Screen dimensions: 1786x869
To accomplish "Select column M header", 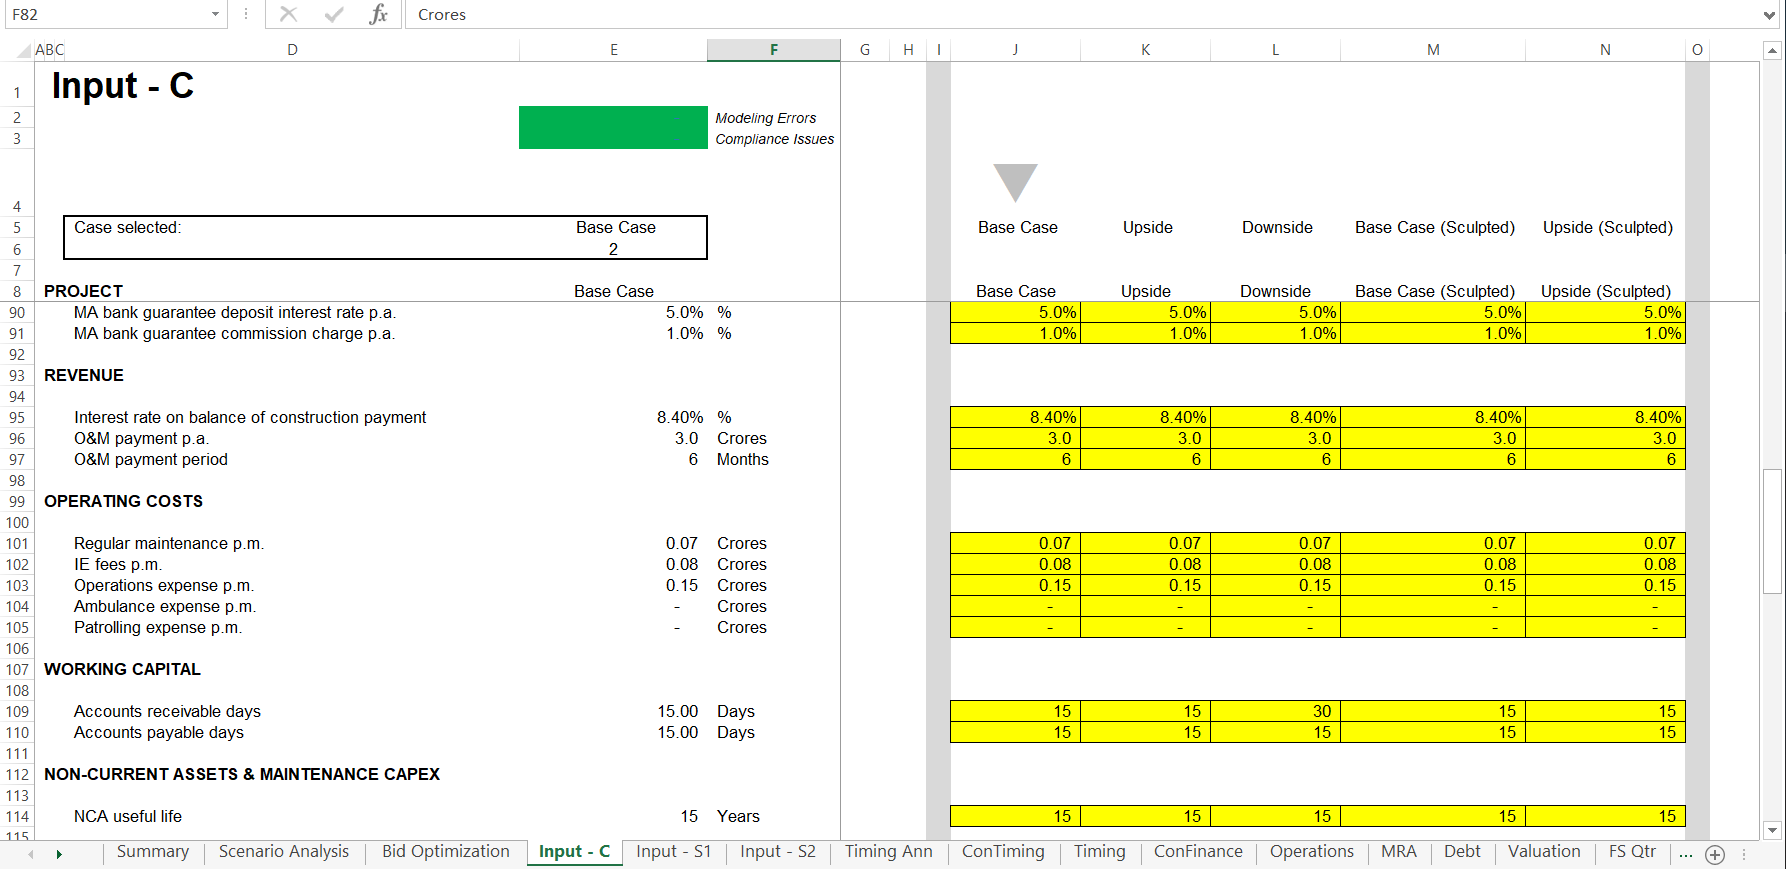I will pyautogui.click(x=1433, y=50).
